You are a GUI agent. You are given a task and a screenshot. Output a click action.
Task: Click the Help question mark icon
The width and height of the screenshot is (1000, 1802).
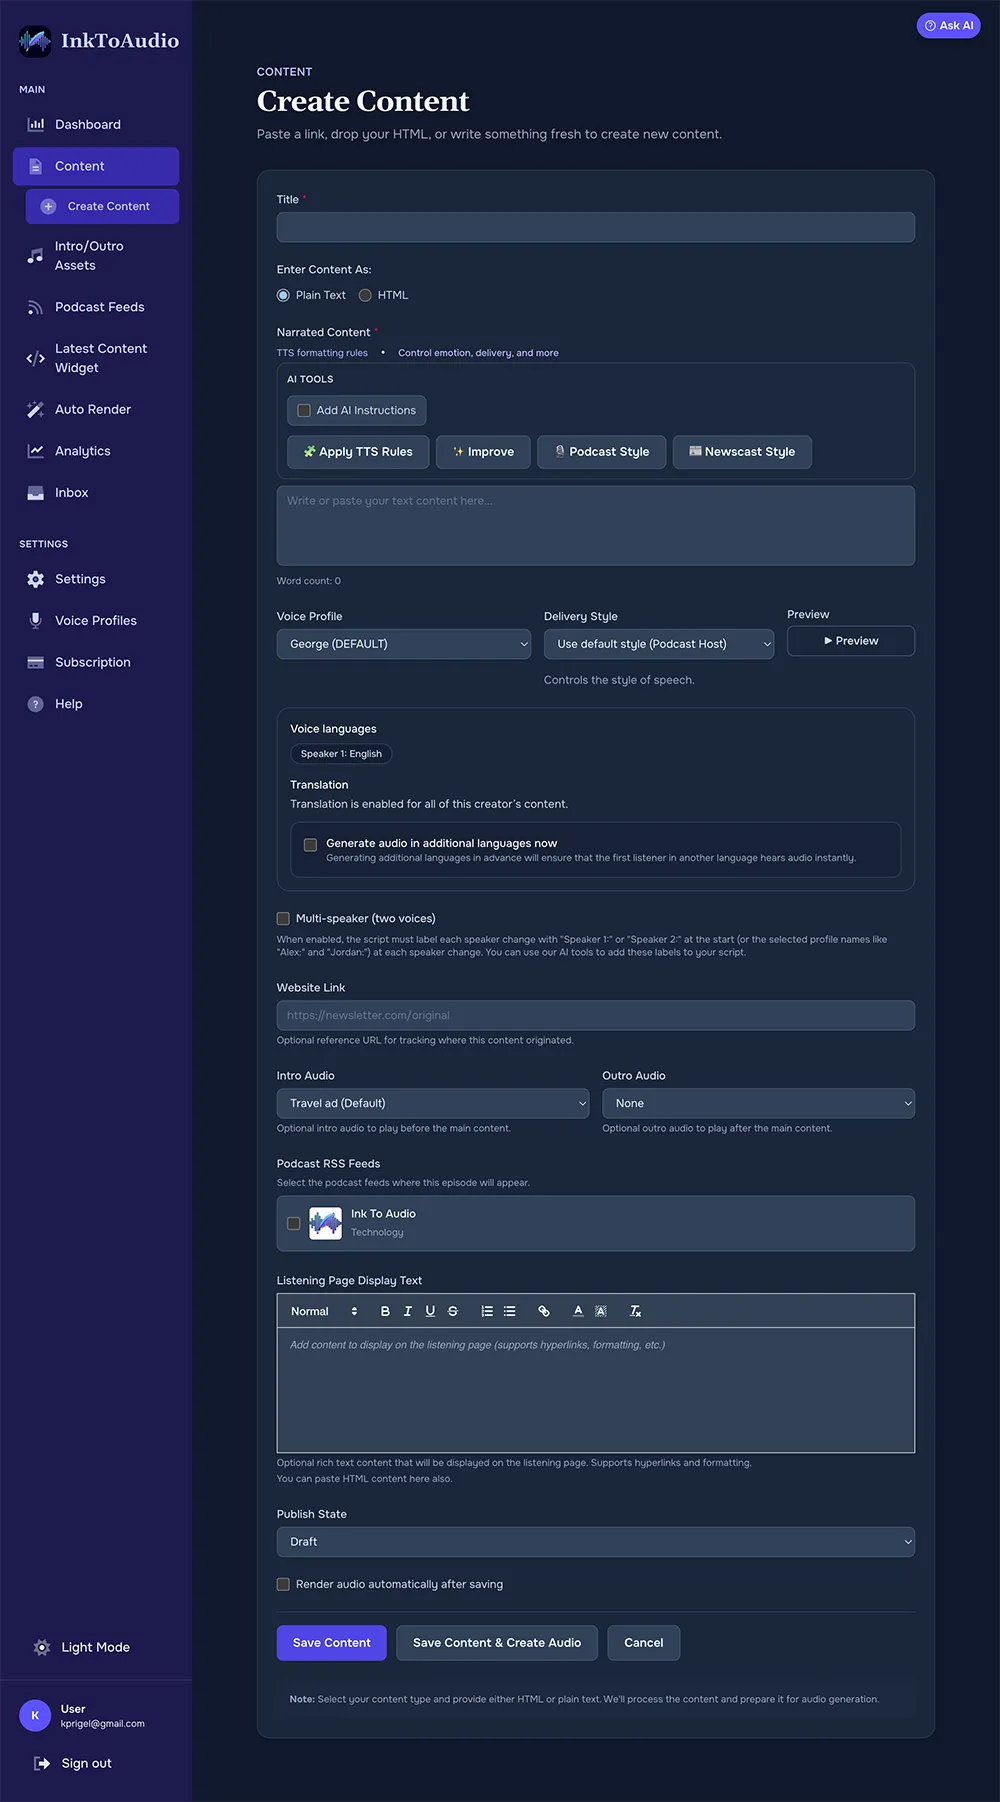(x=35, y=704)
